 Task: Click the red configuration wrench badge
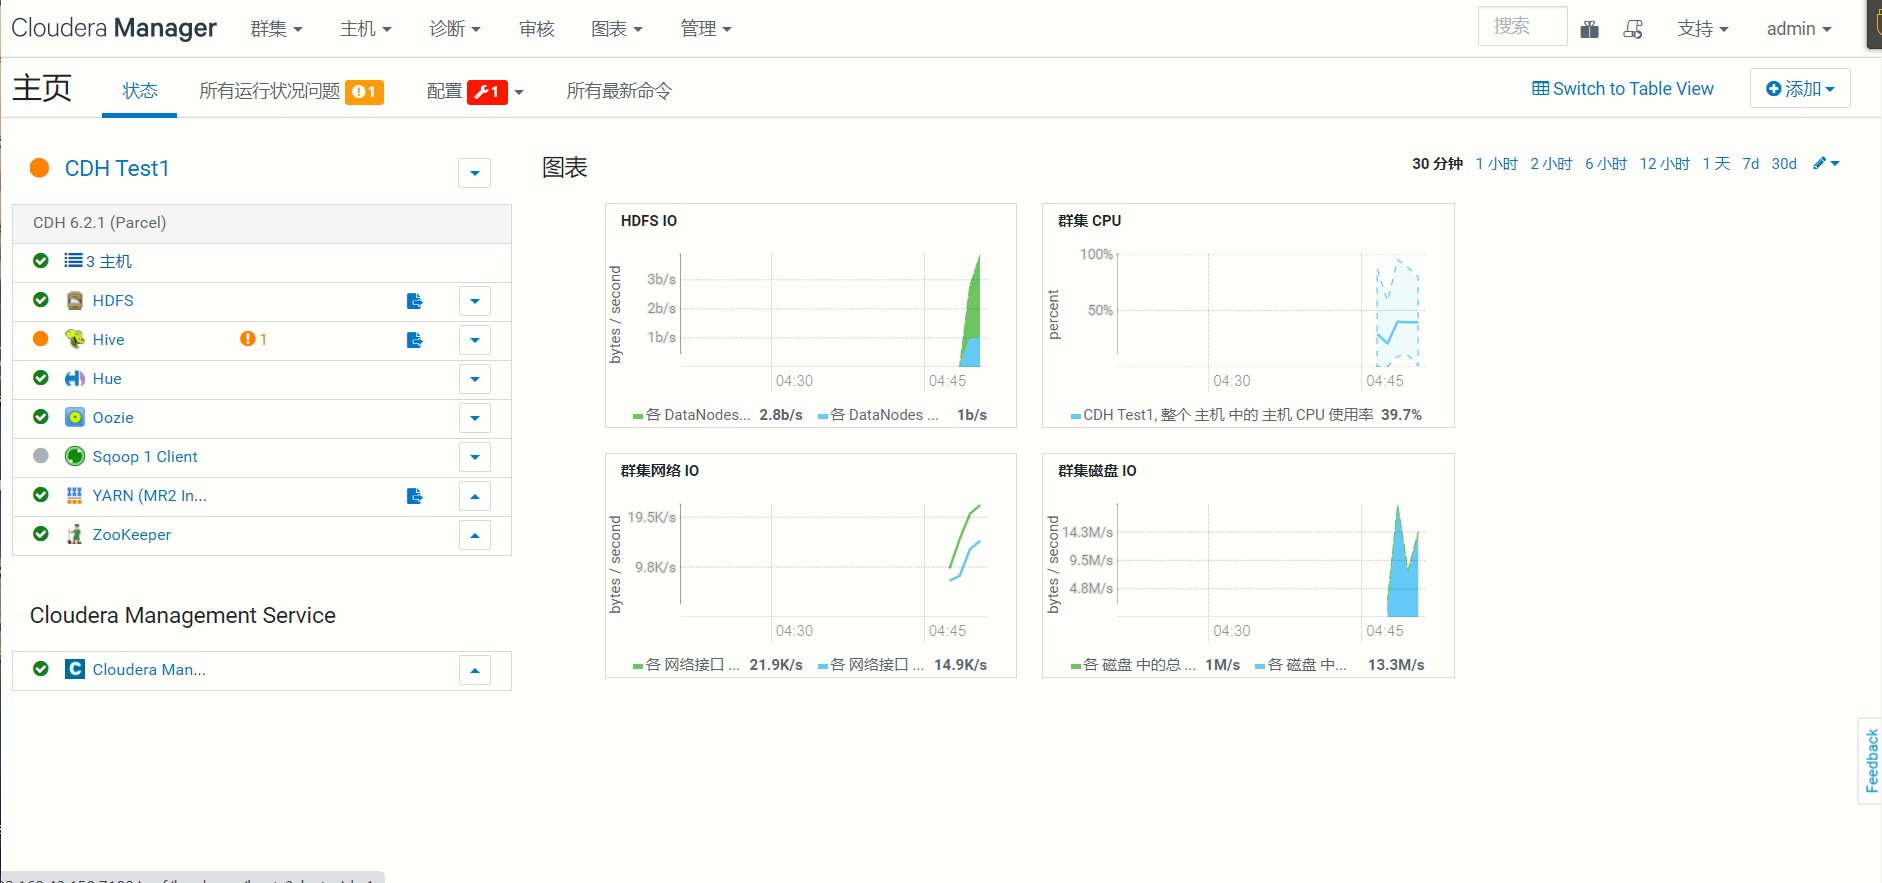click(x=487, y=92)
